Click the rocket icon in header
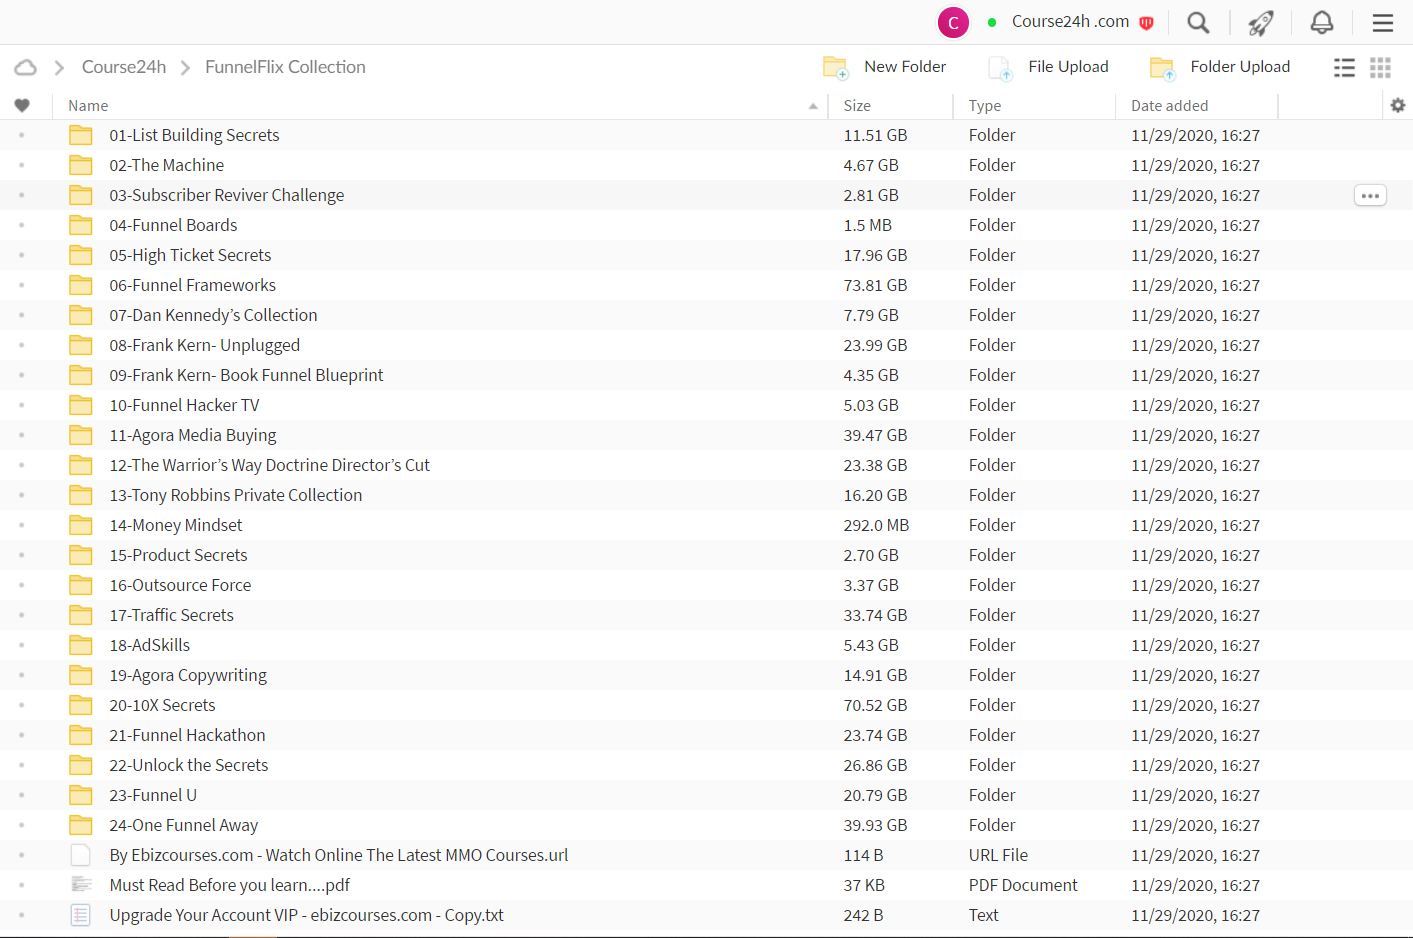The height and width of the screenshot is (938, 1413). [1261, 22]
